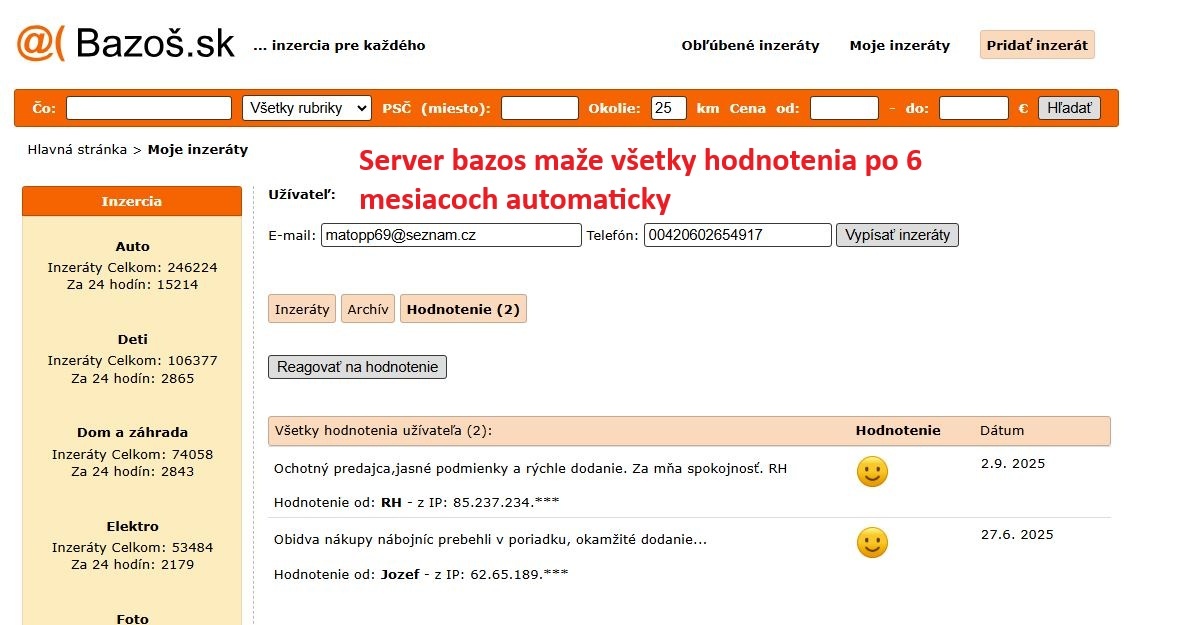Open the Deti category in the sidebar
The image size is (1186, 625).
pyautogui.click(x=131, y=339)
